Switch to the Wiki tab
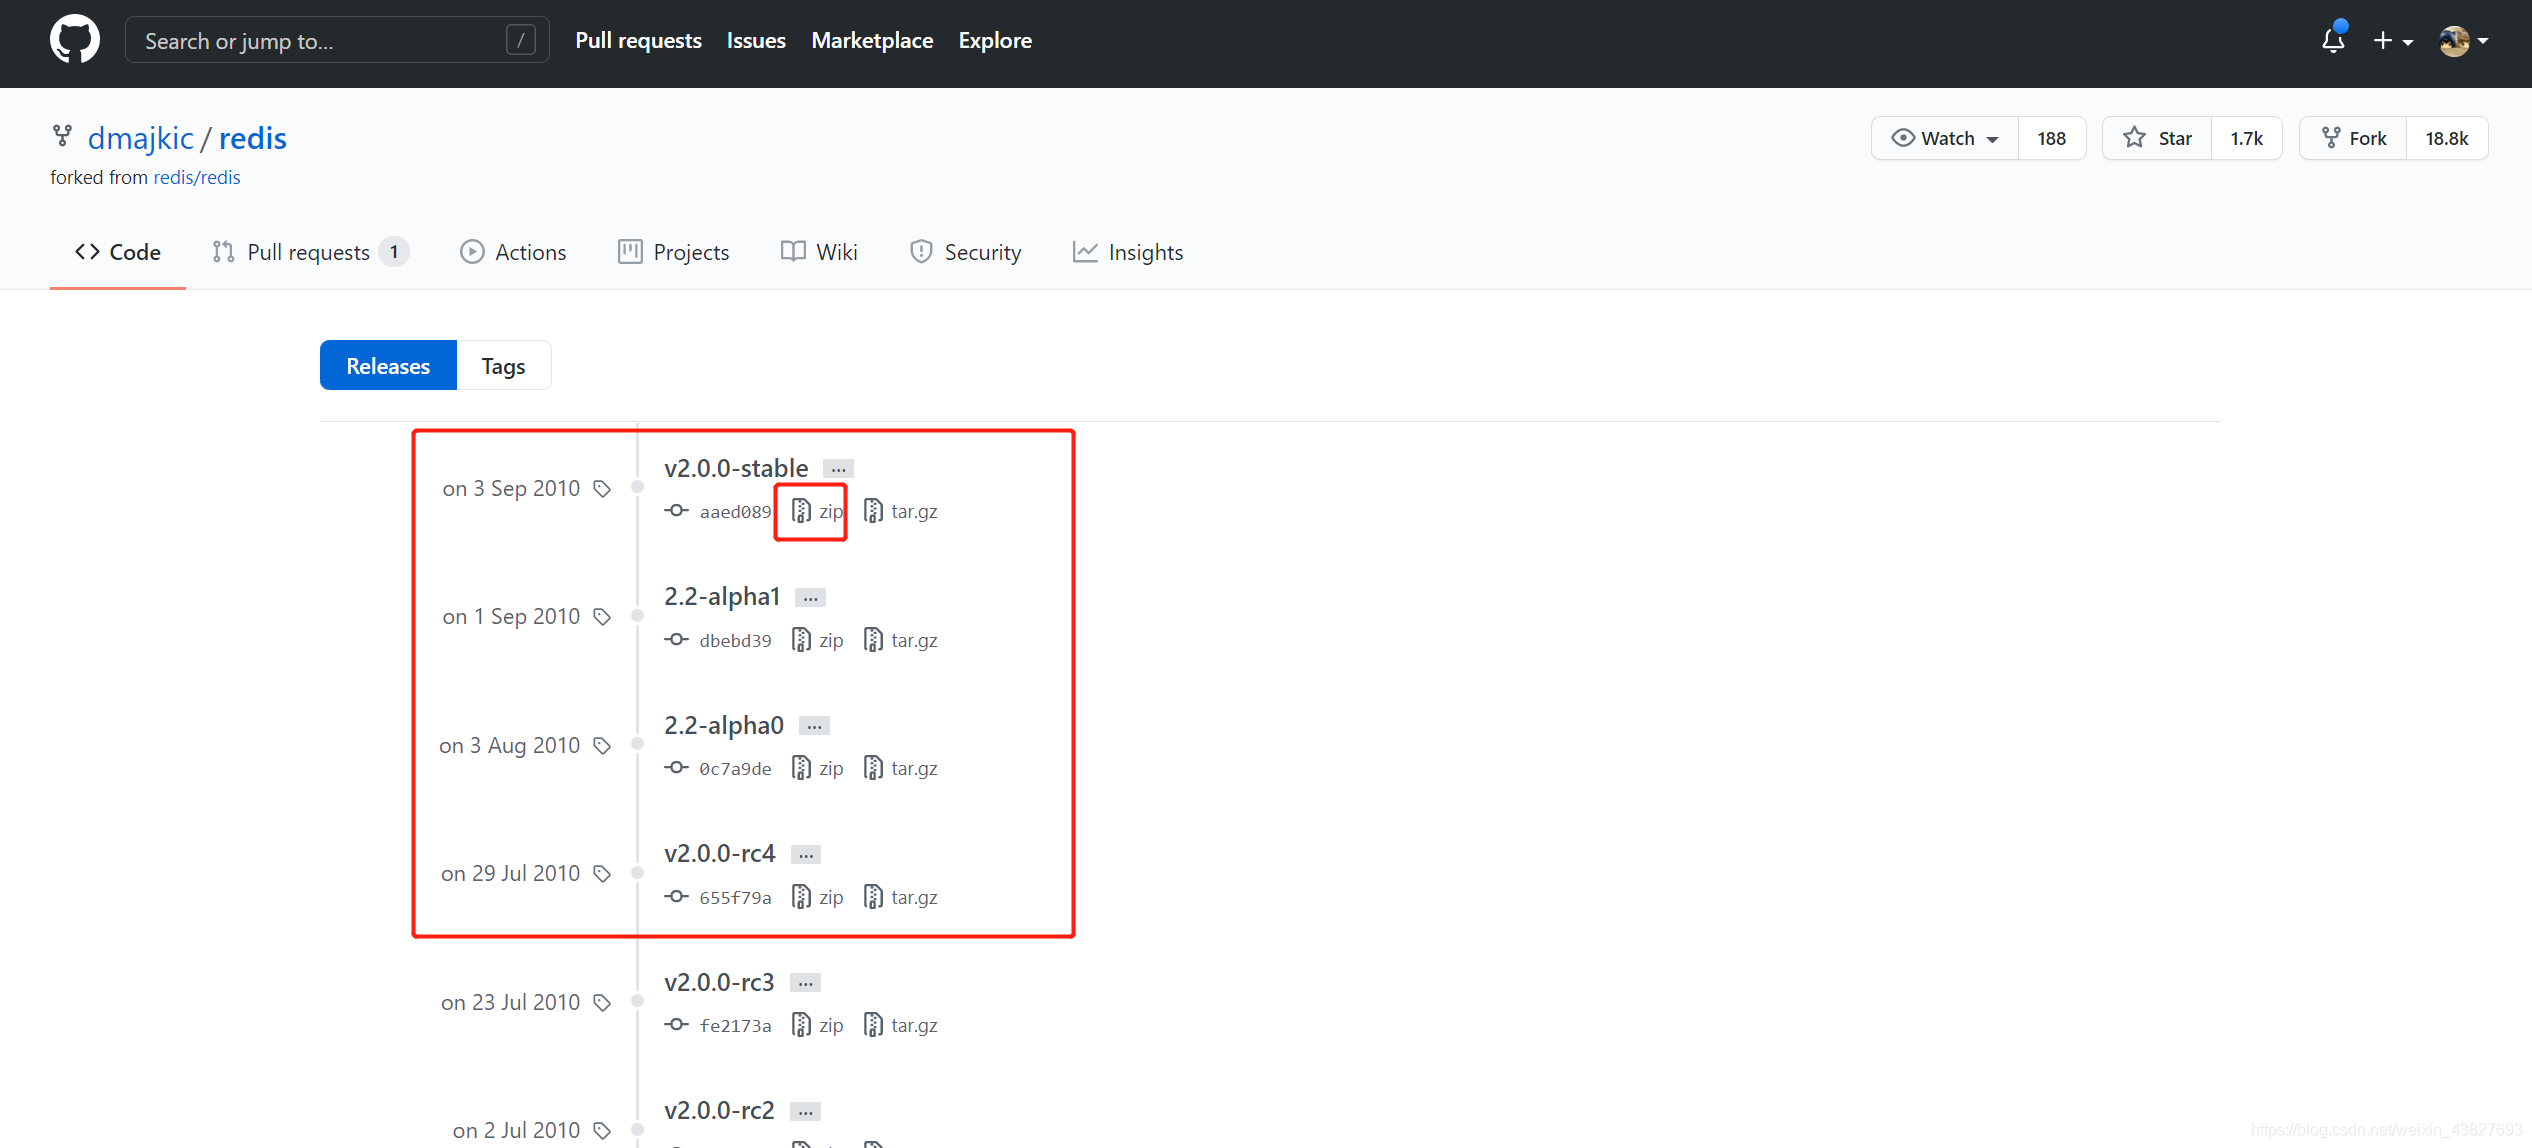 click(x=819, y=252)
